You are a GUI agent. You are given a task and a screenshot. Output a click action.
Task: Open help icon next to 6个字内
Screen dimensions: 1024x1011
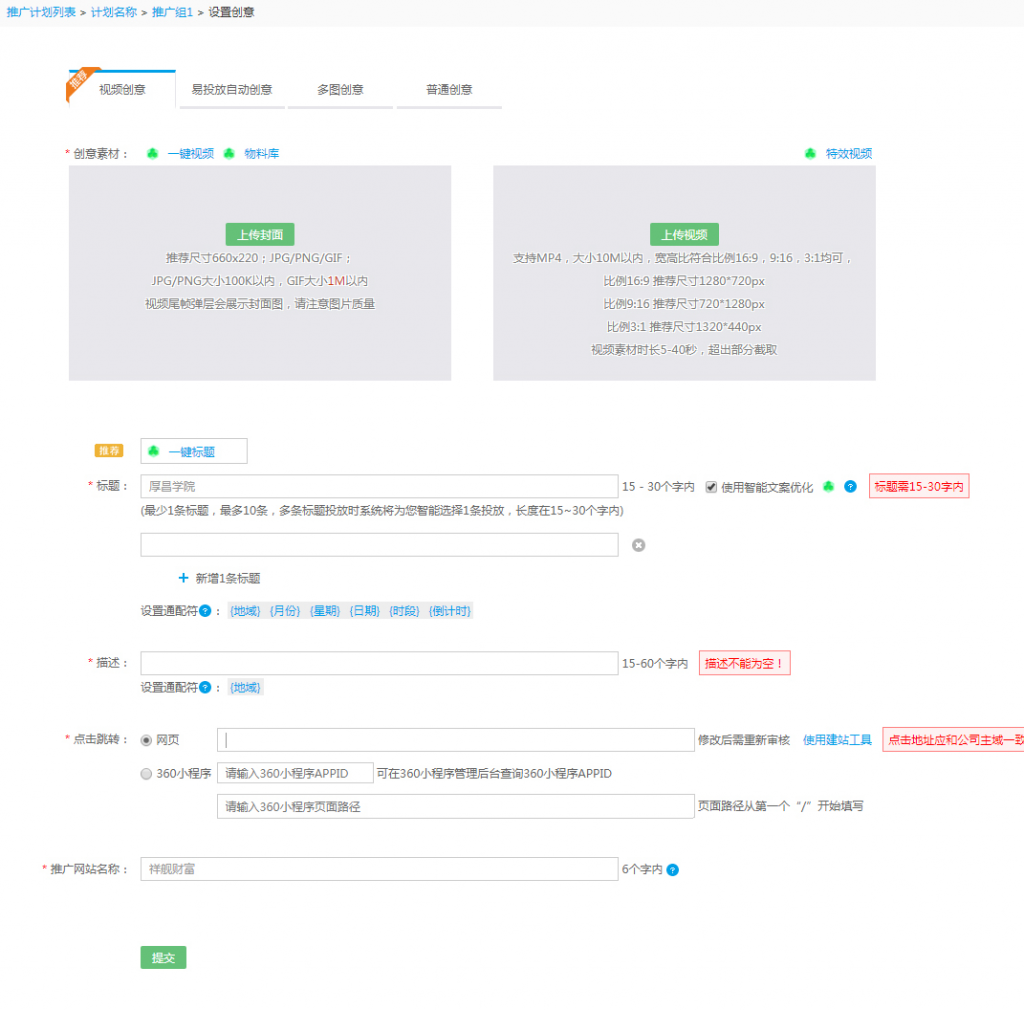click(x=673, y=869)
